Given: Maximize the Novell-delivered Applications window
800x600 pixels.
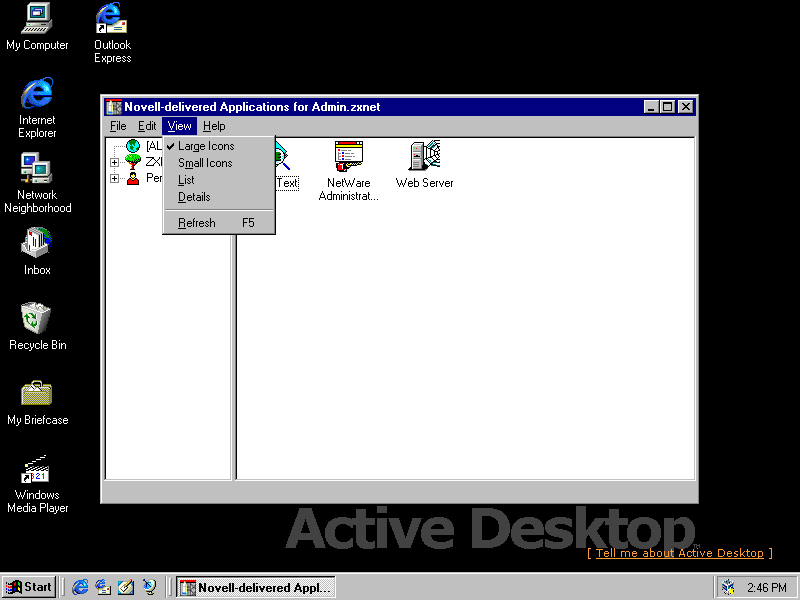Looking at the screenshot, I should [x=667, y=107].
